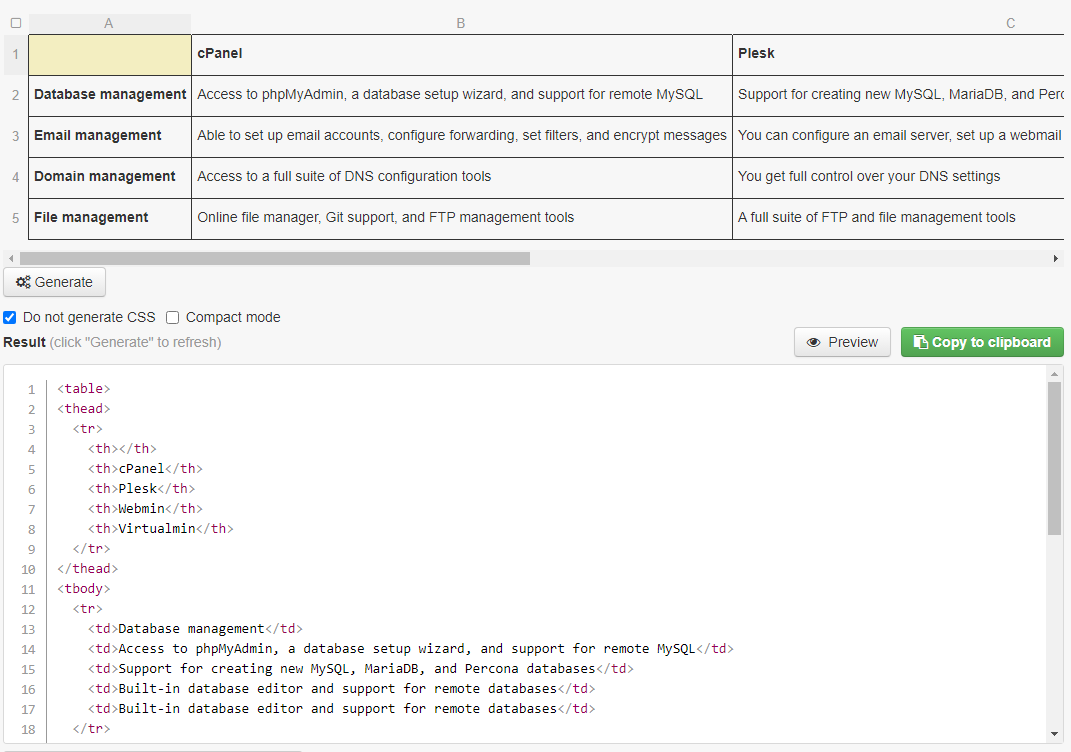Uncheck the 'Do not generate CSS' checkbox
1071x752 pixels.
tap(10, 318)
